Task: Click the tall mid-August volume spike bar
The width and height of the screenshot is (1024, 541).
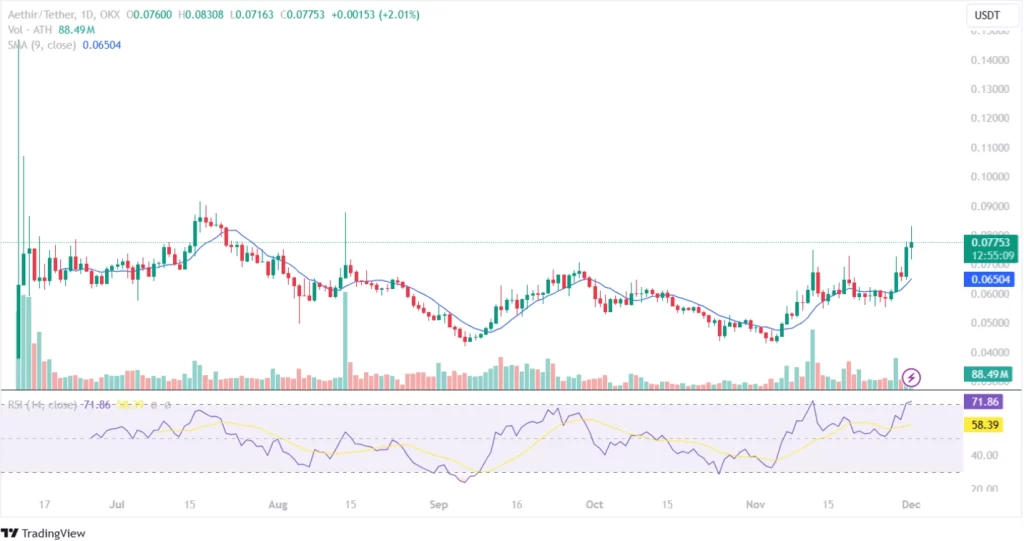Action: coord(345,341)
